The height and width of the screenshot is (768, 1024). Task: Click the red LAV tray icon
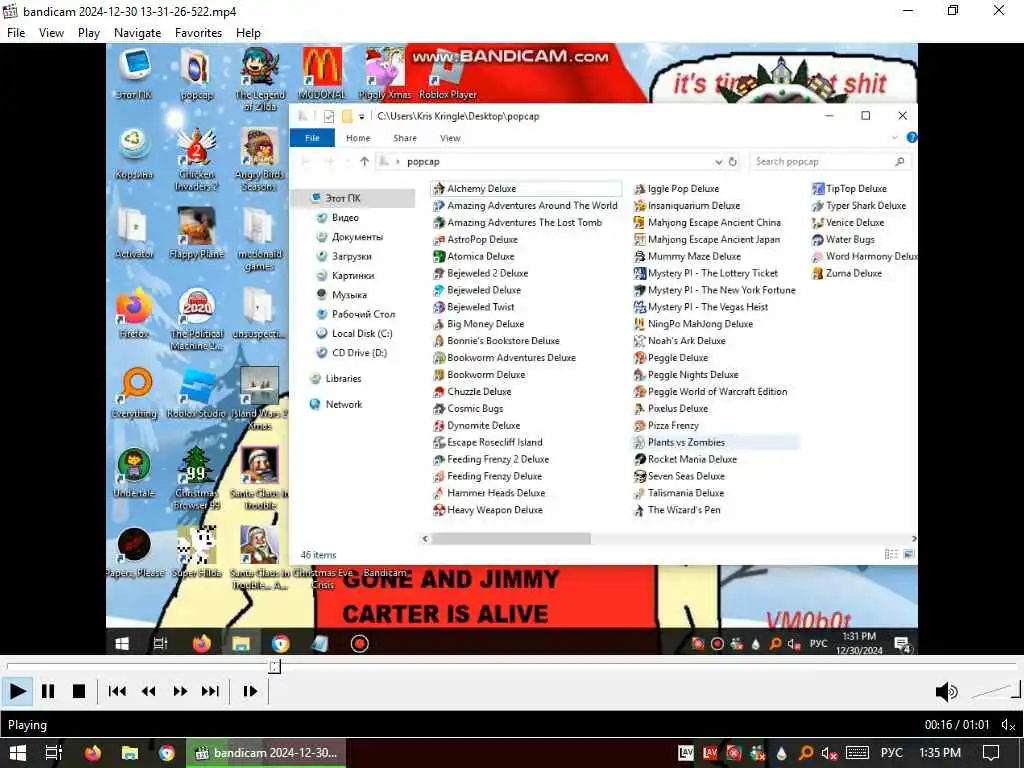710,753
